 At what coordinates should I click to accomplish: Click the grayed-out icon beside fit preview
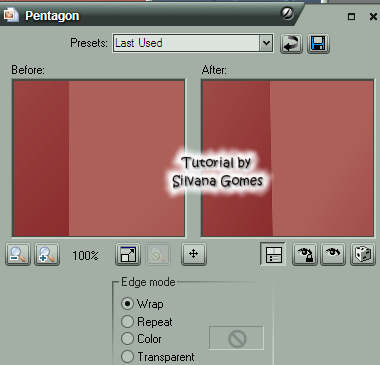(158, 255)
